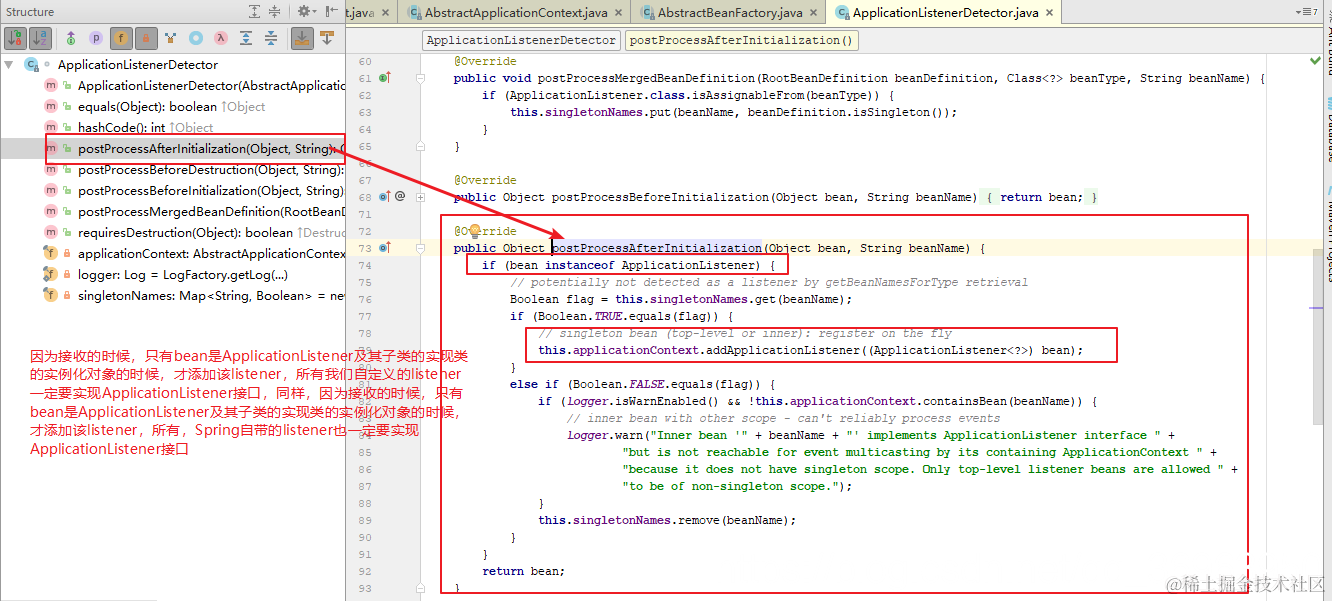Click Expand All icon in Structure header
The image size is (1332, 601).
[x=254, y=12]
